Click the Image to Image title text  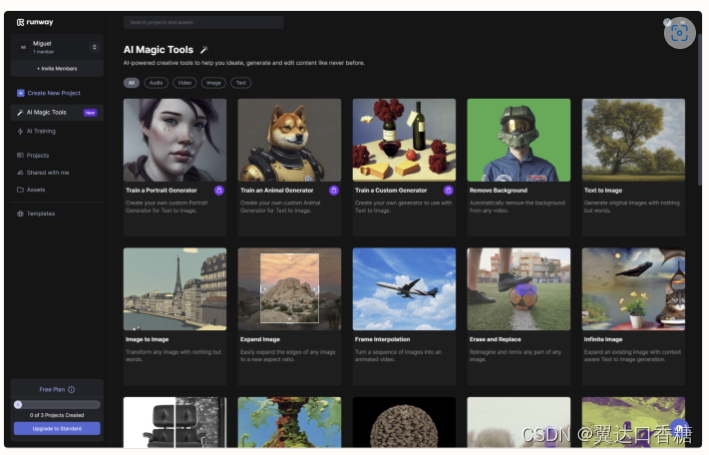[x=147, y=340]
